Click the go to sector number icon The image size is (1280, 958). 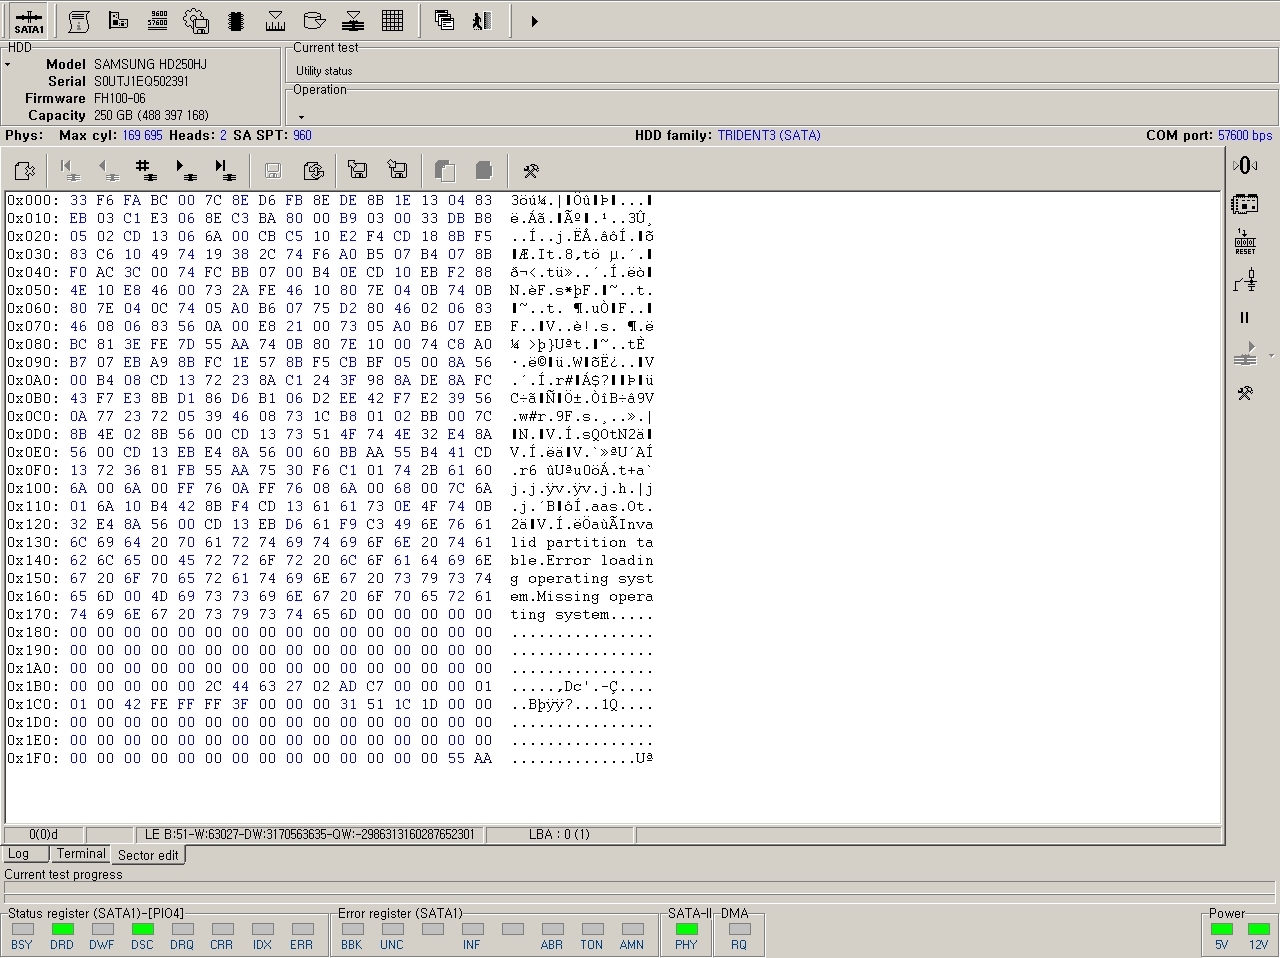point(145,171)
